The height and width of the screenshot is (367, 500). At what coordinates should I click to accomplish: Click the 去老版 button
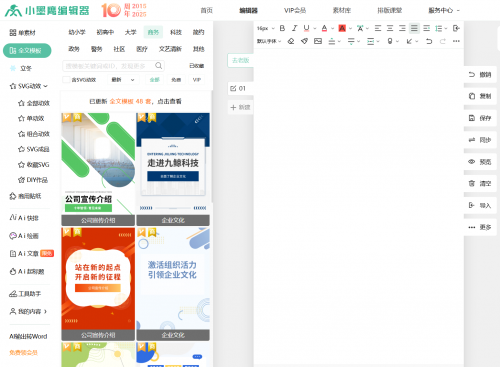coord(241,60)
